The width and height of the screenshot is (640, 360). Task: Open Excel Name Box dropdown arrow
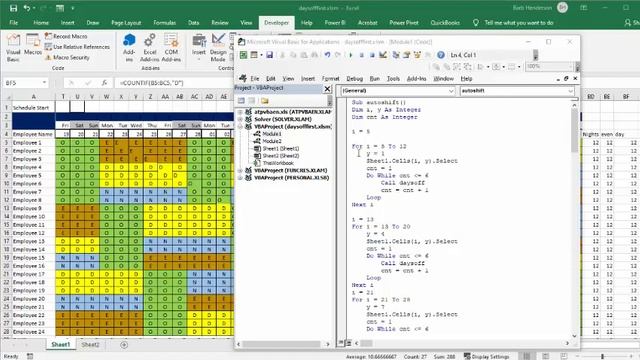pyautogui.click(x=44, y=83)
